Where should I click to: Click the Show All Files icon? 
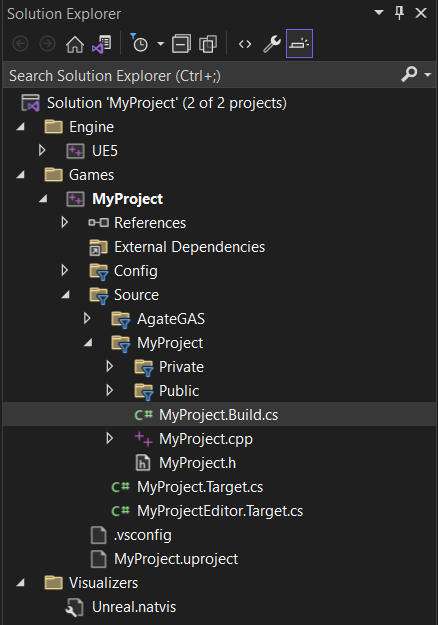point(208,44)
